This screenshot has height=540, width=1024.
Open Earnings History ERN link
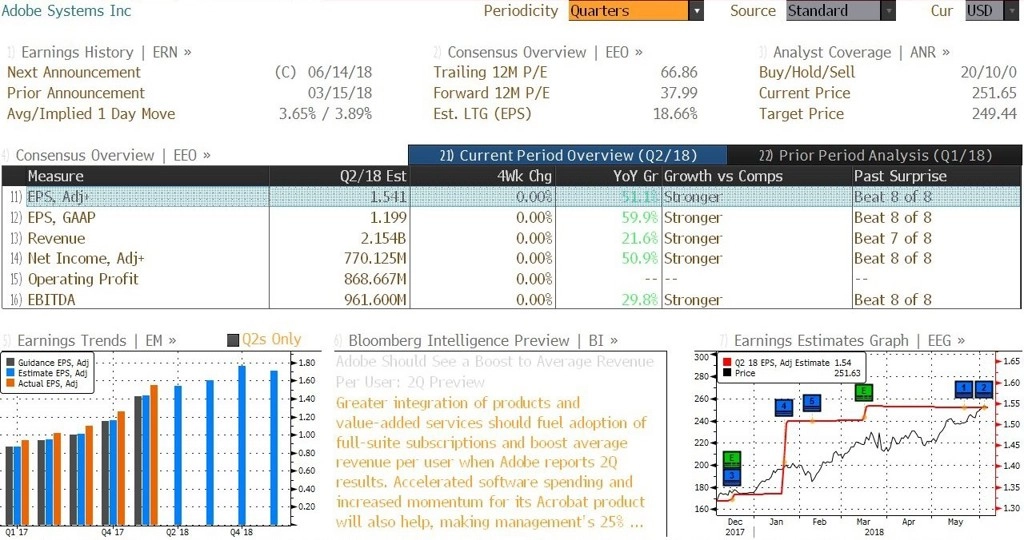(106, 52)
